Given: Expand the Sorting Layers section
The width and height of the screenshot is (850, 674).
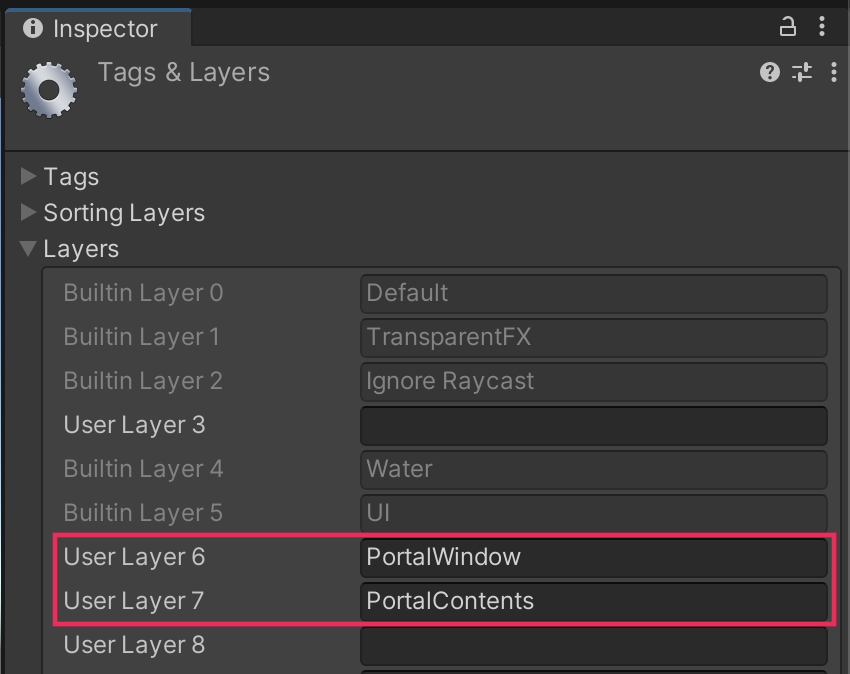Looking at the screenshot, I should [x=29, y=213].
